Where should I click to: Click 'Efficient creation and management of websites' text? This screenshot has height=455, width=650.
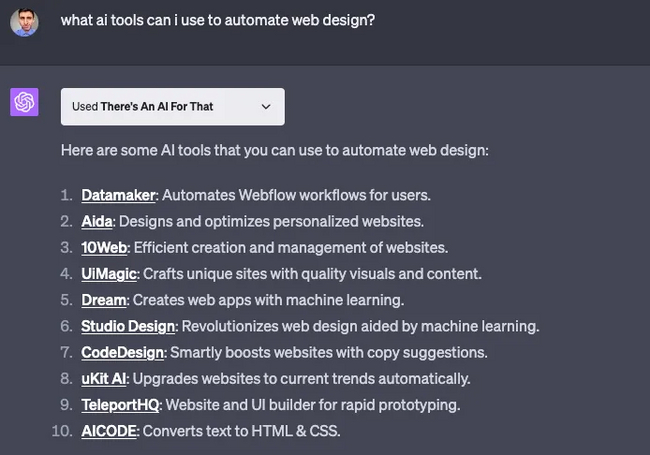(291, 247)
